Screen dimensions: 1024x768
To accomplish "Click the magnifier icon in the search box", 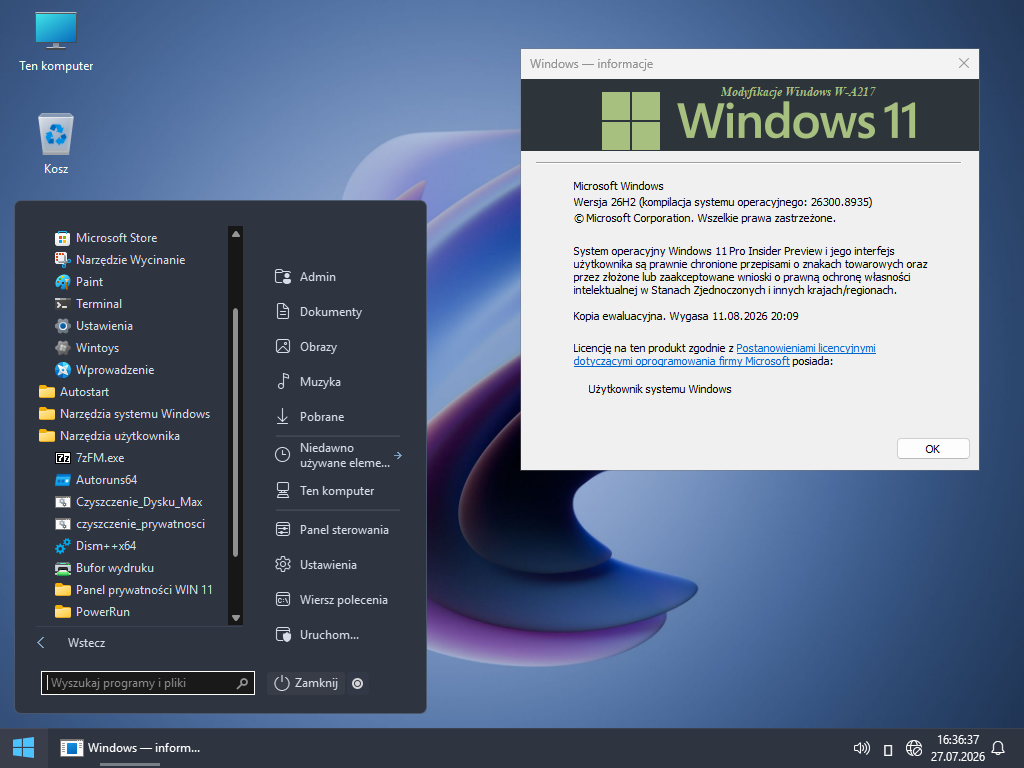I will [242, 683].
